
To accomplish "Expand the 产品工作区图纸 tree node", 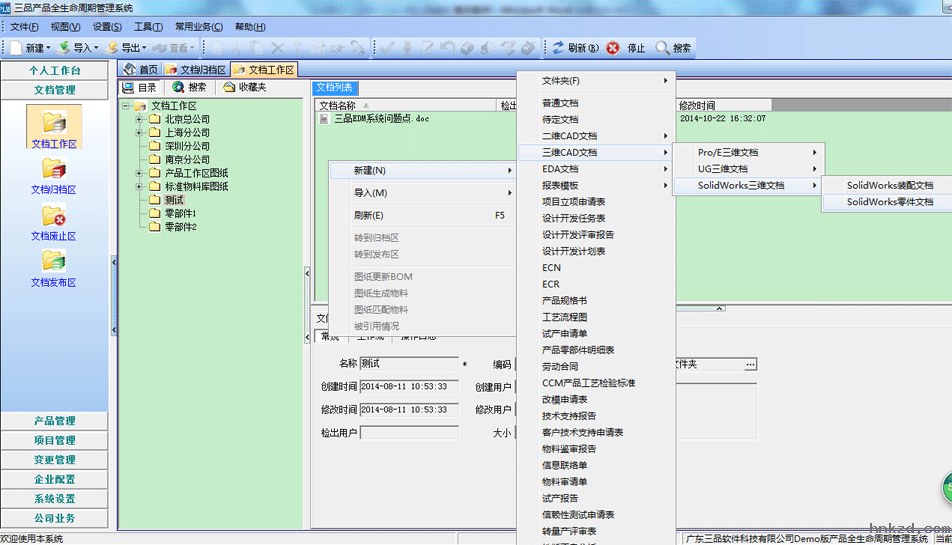I will [x=139, y=173].
